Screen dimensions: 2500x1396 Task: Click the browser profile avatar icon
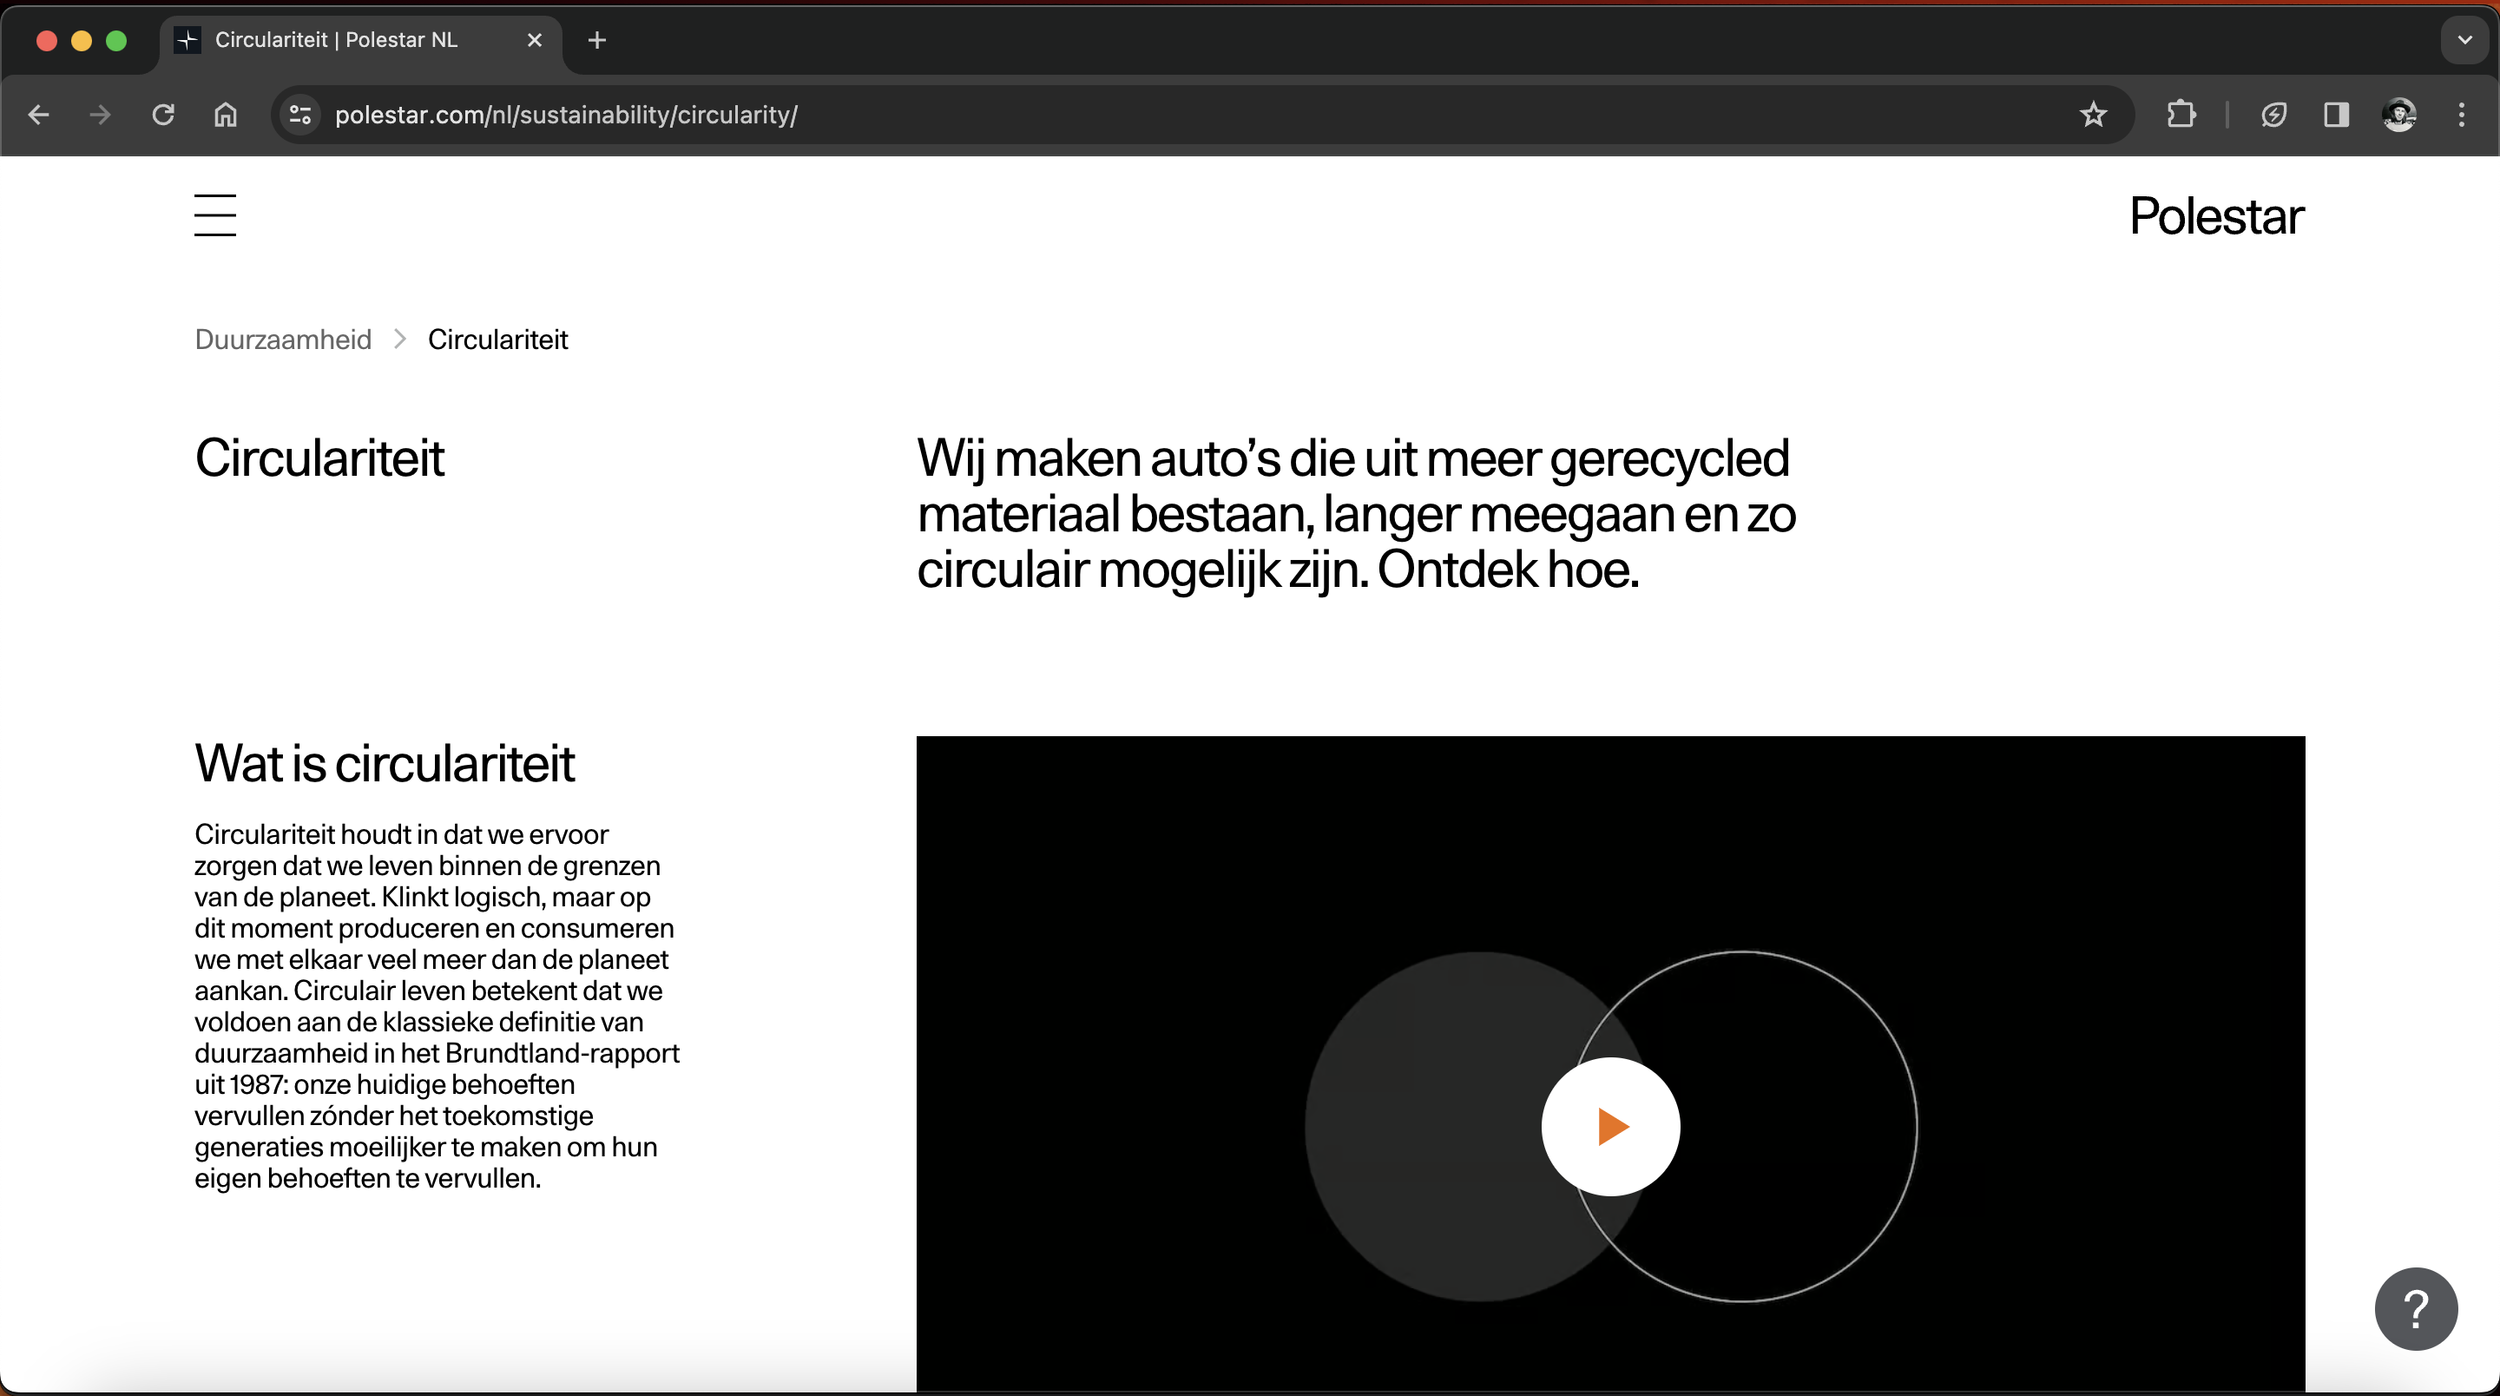[x=2399, y=114]
